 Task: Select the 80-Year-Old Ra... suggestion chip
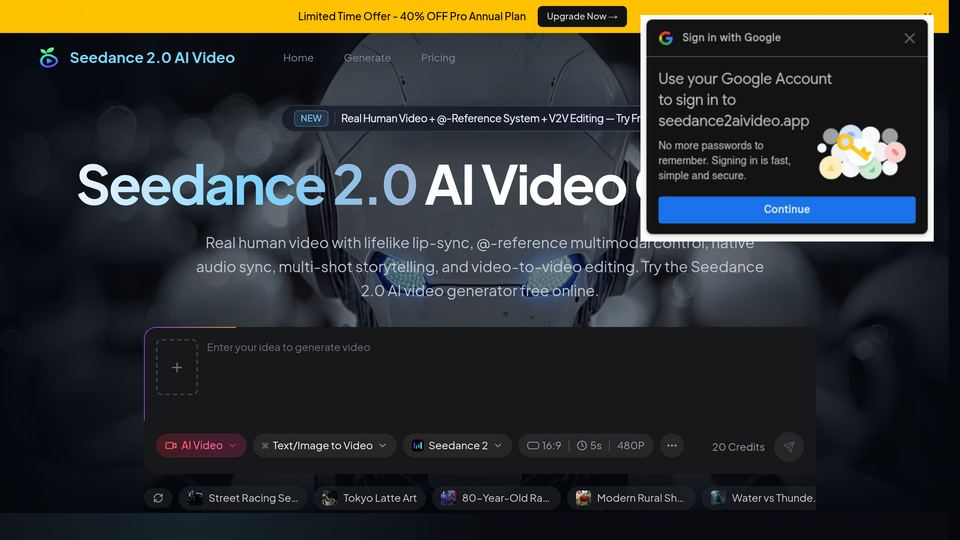(497, 498)
